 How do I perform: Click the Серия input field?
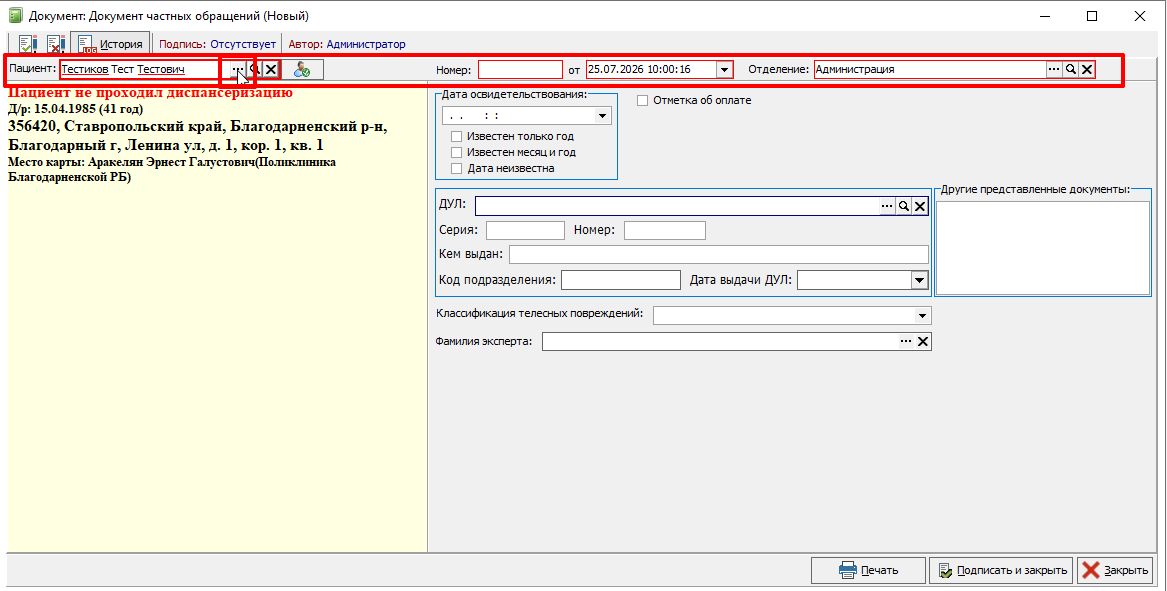(x=525, y=230)
